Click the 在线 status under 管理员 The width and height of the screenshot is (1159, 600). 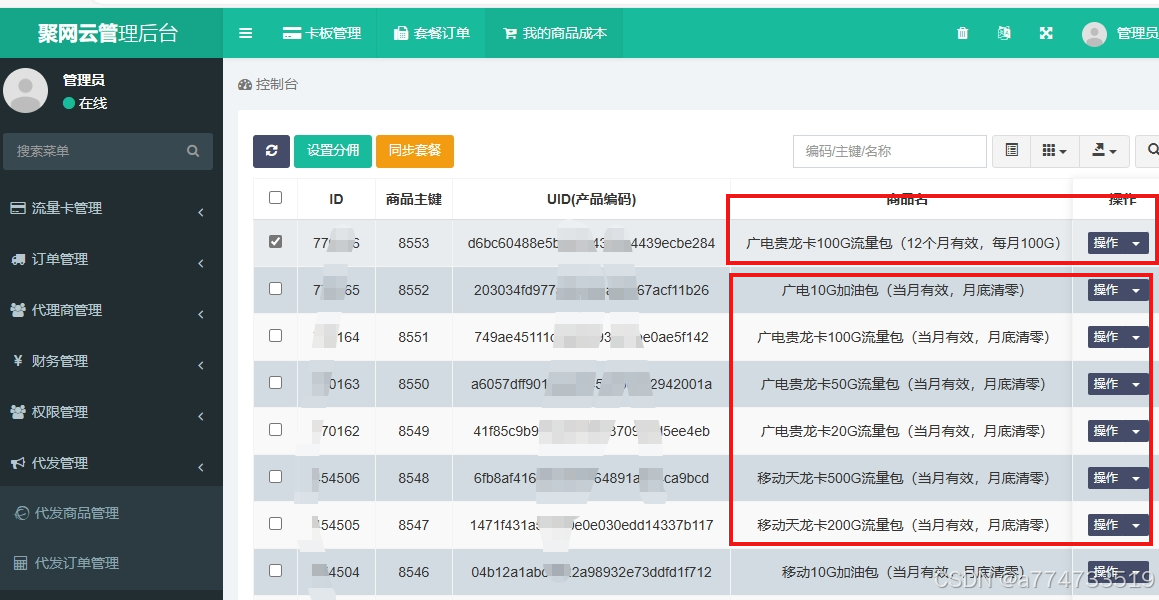85,103
